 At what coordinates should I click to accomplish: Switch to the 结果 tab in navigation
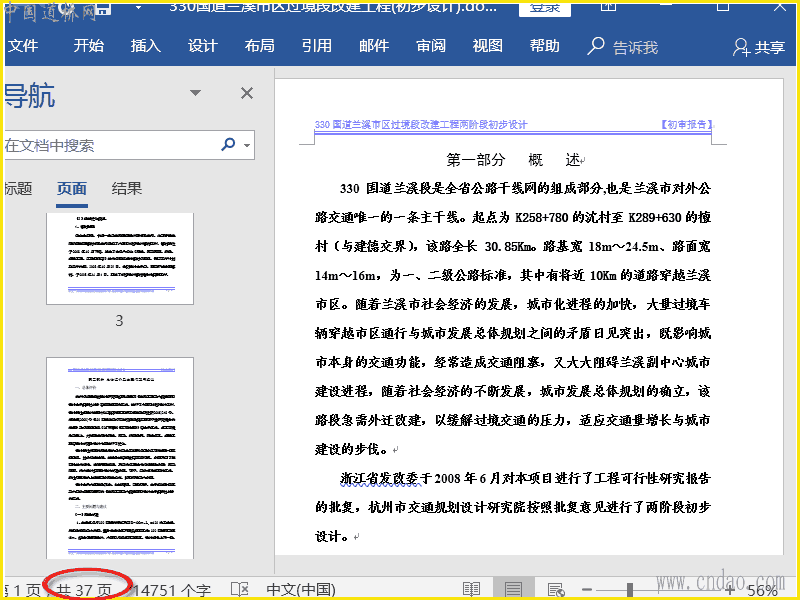click(127, 188)
